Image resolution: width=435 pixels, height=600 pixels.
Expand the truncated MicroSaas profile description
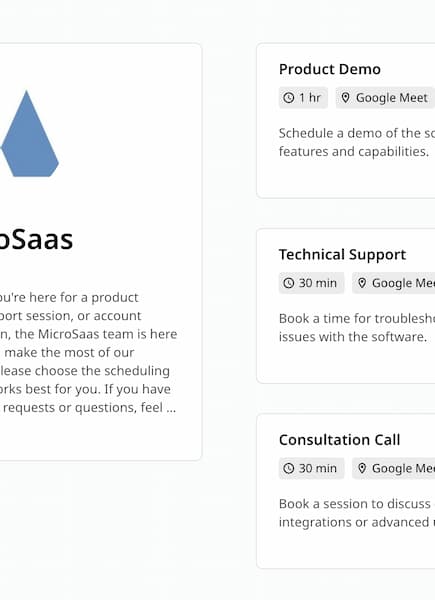(x=171, y=408)
